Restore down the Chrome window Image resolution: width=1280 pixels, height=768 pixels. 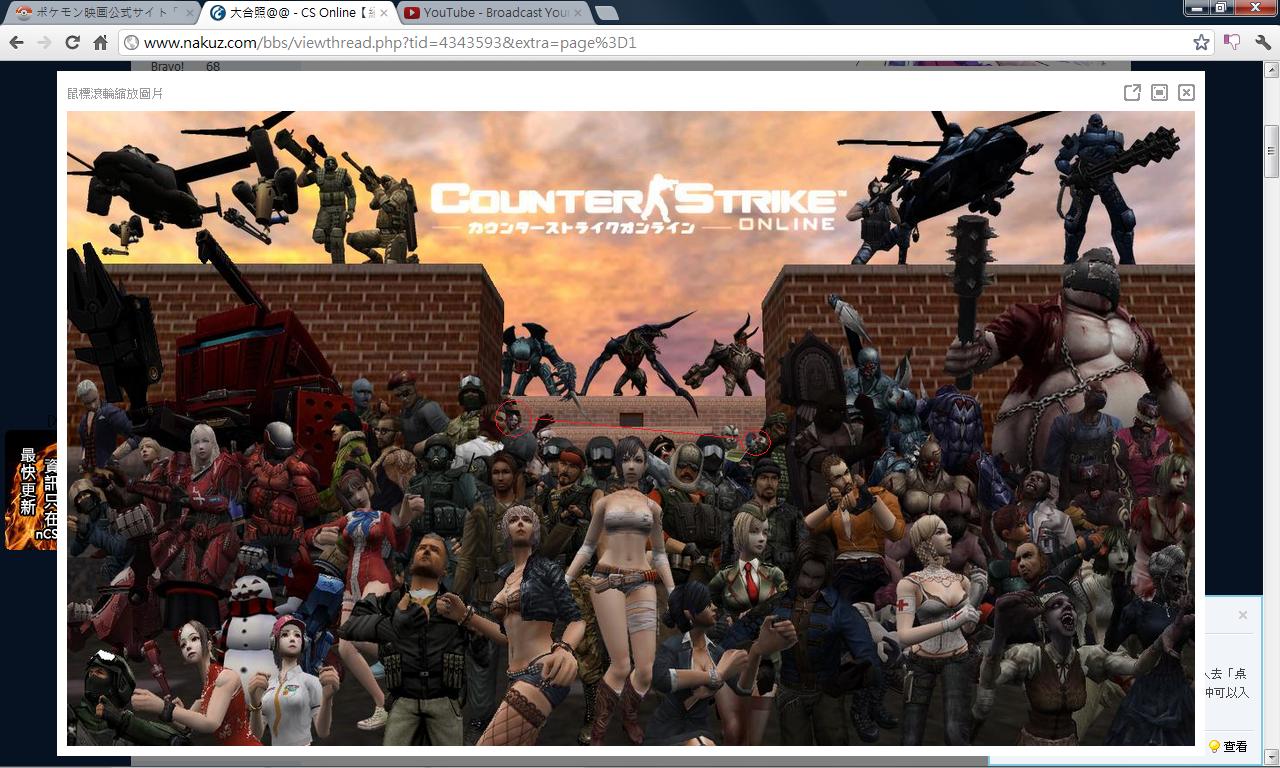coord(1222,7)
